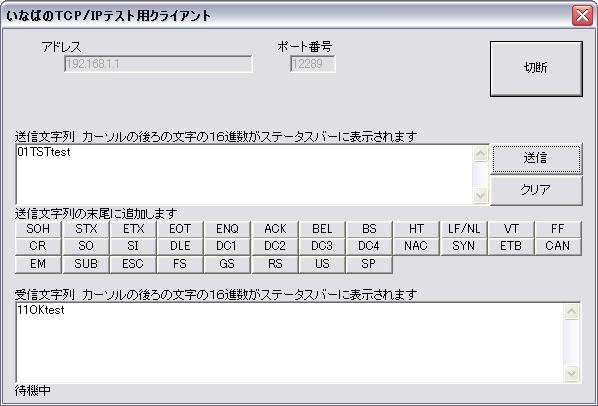Insert CR carriage return code
The height and width of the screenshot is (406, 598).
38,246
